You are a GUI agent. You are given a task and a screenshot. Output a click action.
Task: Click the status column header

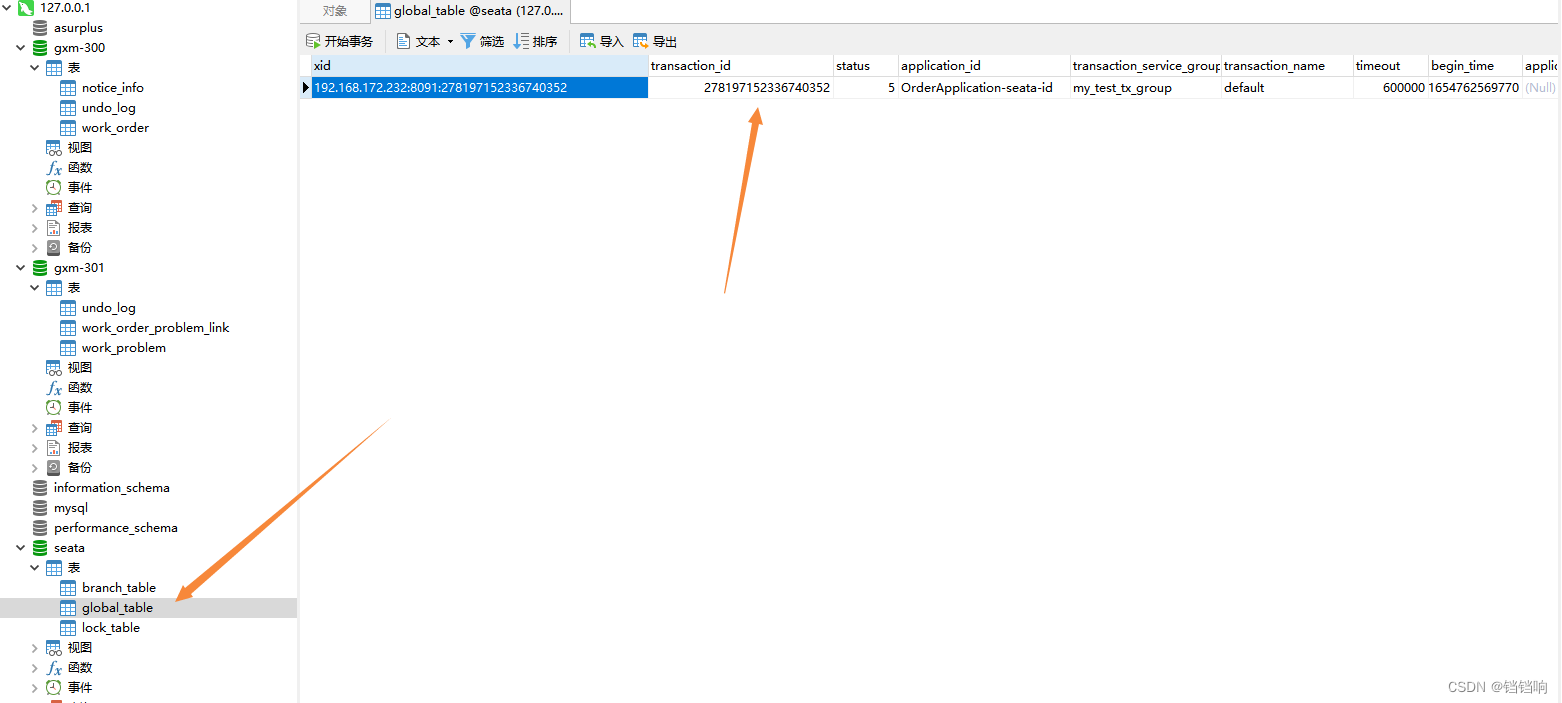tap(866, 66)
